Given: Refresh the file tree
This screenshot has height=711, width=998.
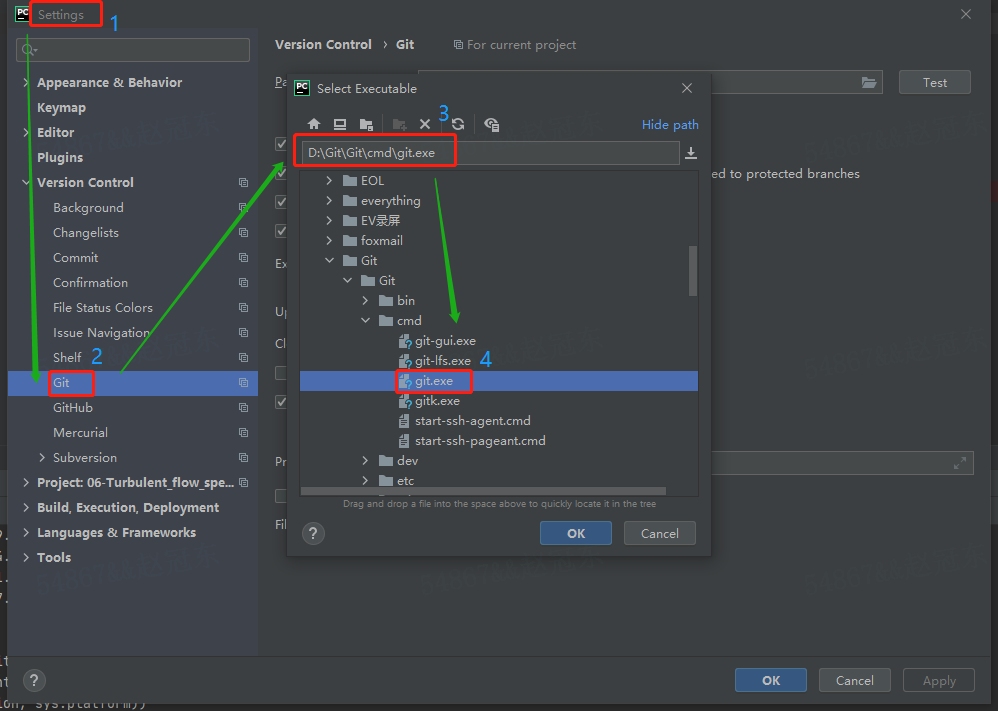Looking at the screenshot, I should (x=458, y=124).
